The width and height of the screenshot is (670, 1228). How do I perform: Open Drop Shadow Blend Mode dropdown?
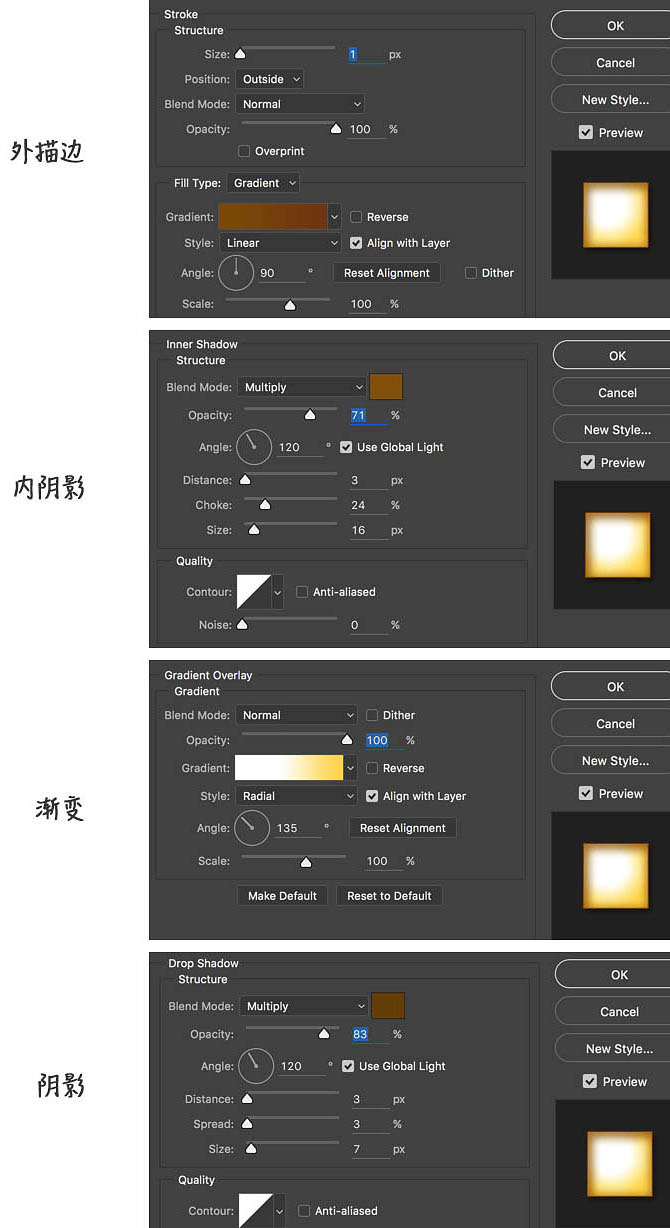pos(305,1006)
